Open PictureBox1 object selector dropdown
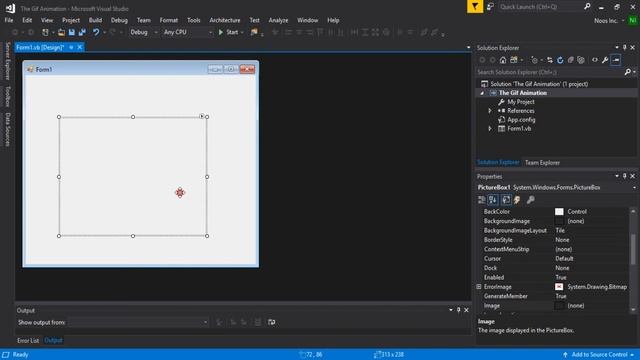 [634, 187]
